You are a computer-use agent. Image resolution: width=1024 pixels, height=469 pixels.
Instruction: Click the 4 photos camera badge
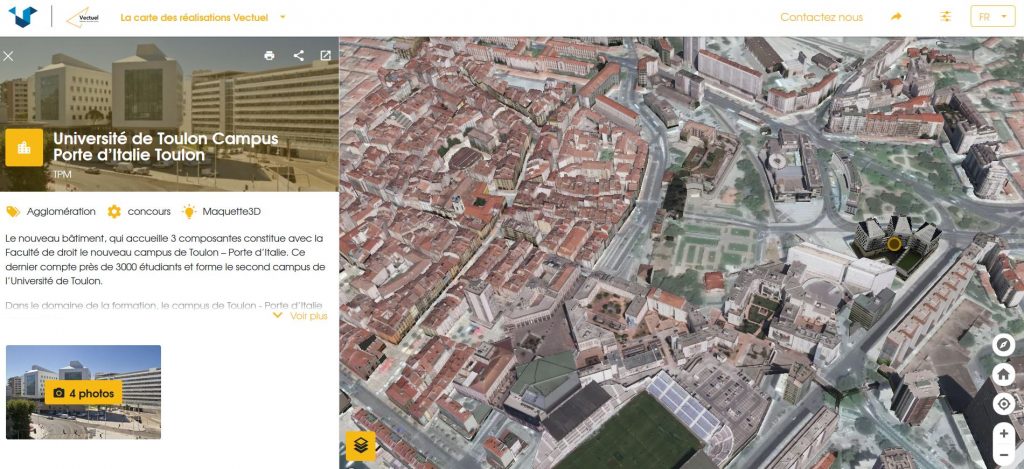click(83, 393)
